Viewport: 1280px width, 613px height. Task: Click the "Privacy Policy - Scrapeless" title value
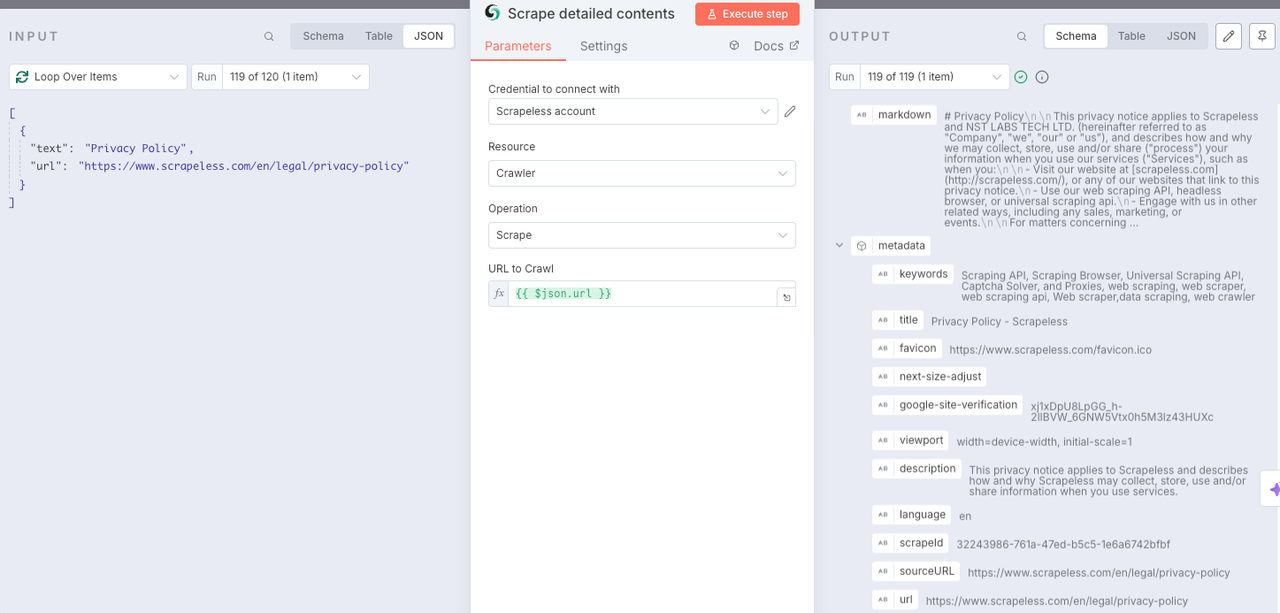point(999,322)
